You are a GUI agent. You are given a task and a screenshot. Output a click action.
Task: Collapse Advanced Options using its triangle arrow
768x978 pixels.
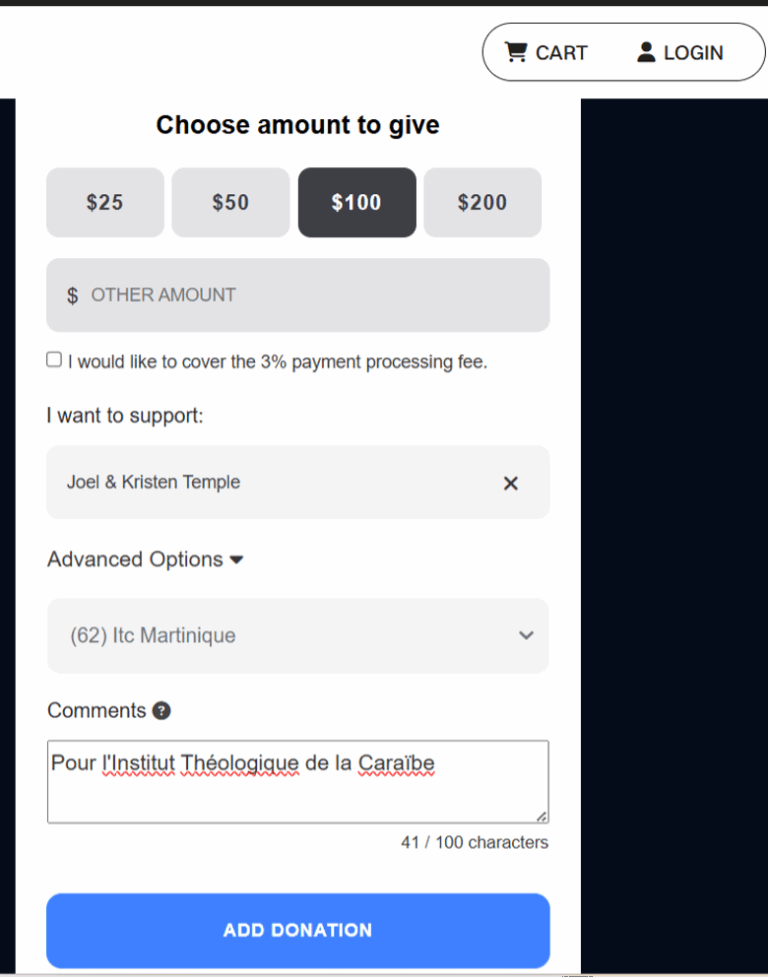237,560
